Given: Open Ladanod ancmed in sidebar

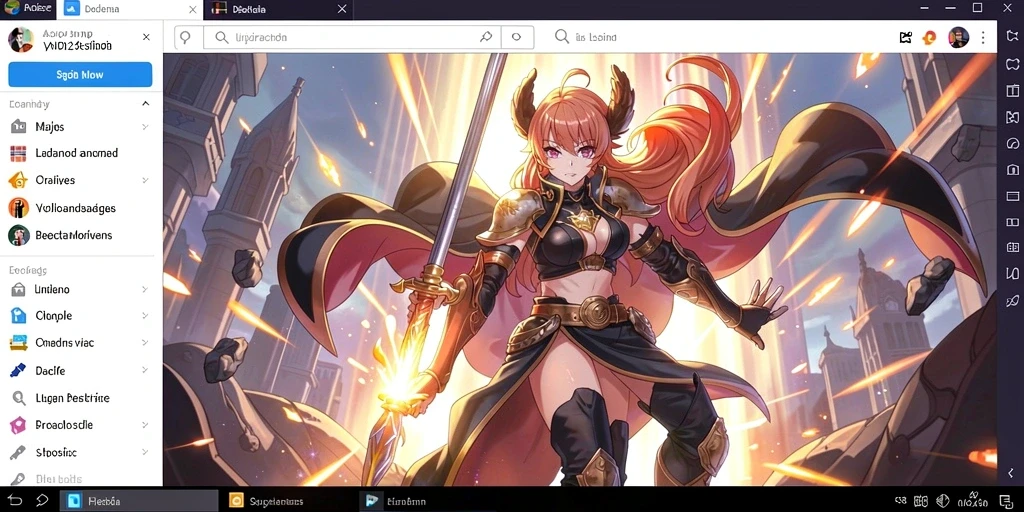Looking at the screenshot, I should 76,153.
